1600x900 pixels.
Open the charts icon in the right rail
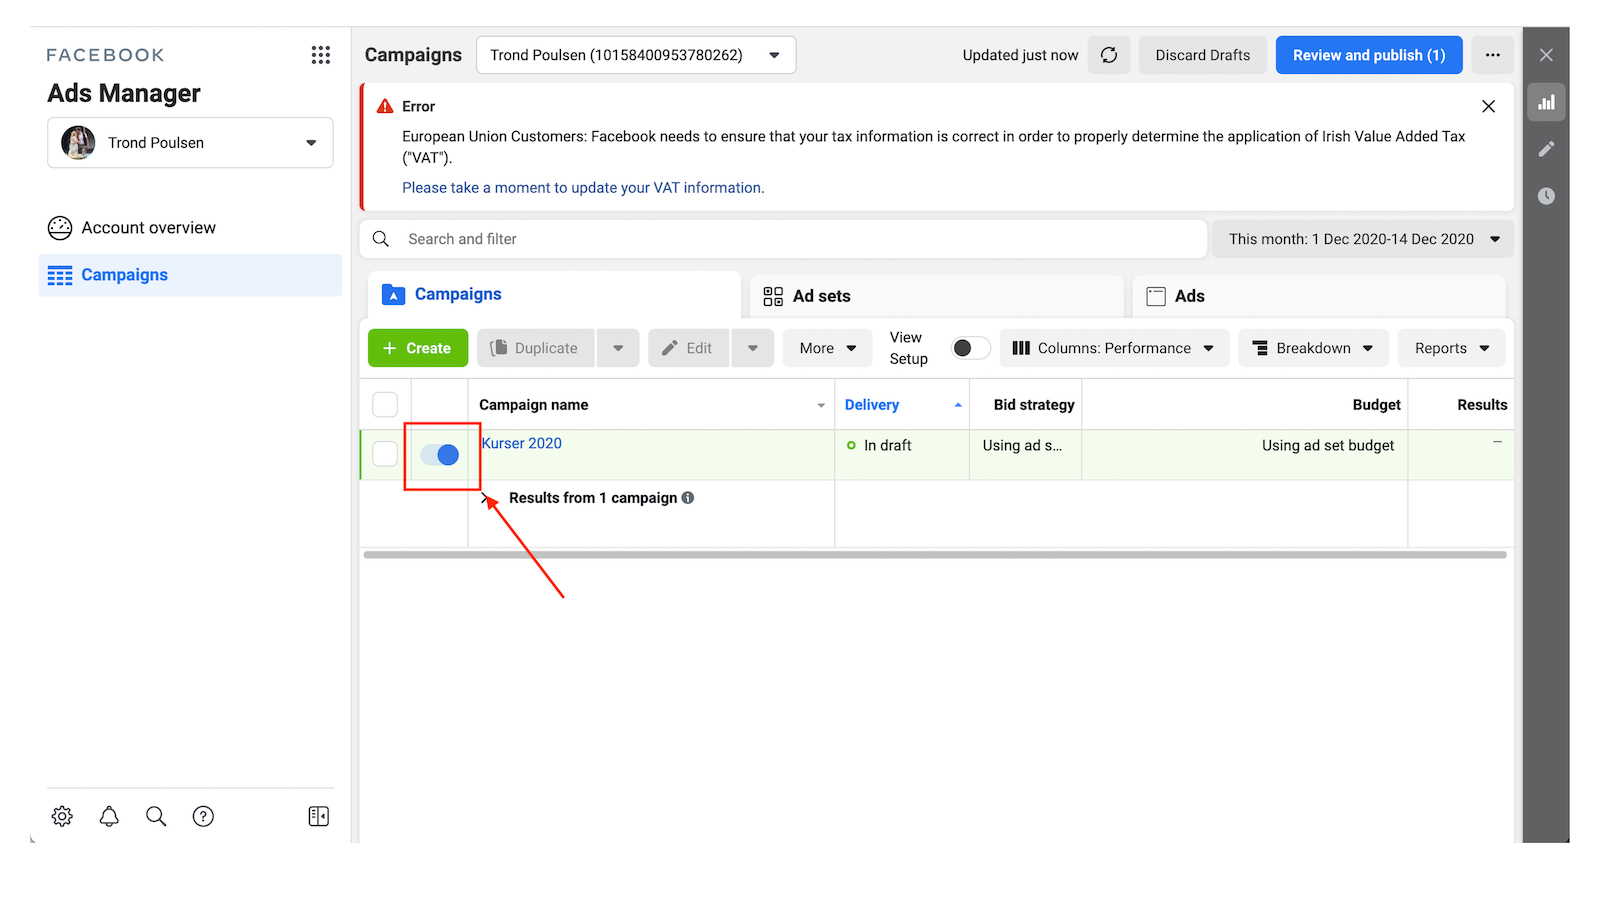point(1546,102)
